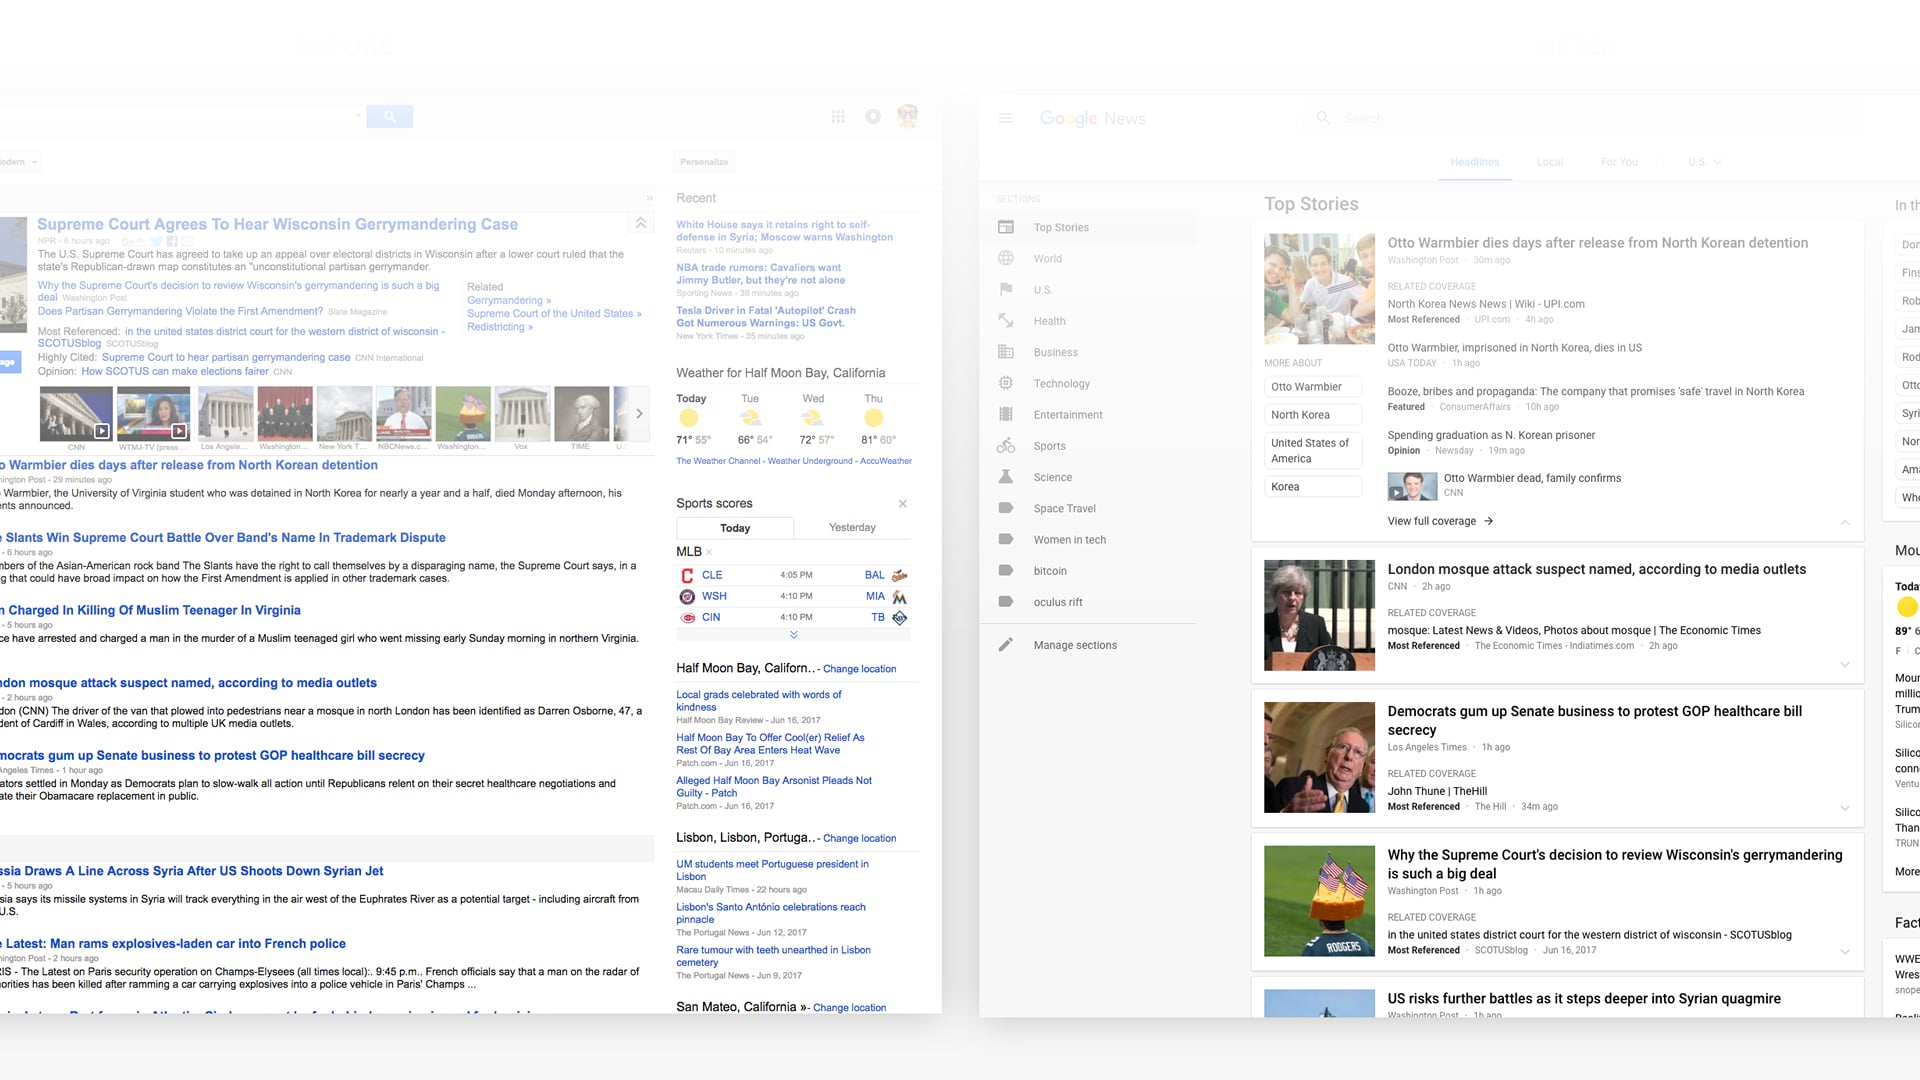
Task: Click the Korea topic chip
Action: [x=1312, y=487]
